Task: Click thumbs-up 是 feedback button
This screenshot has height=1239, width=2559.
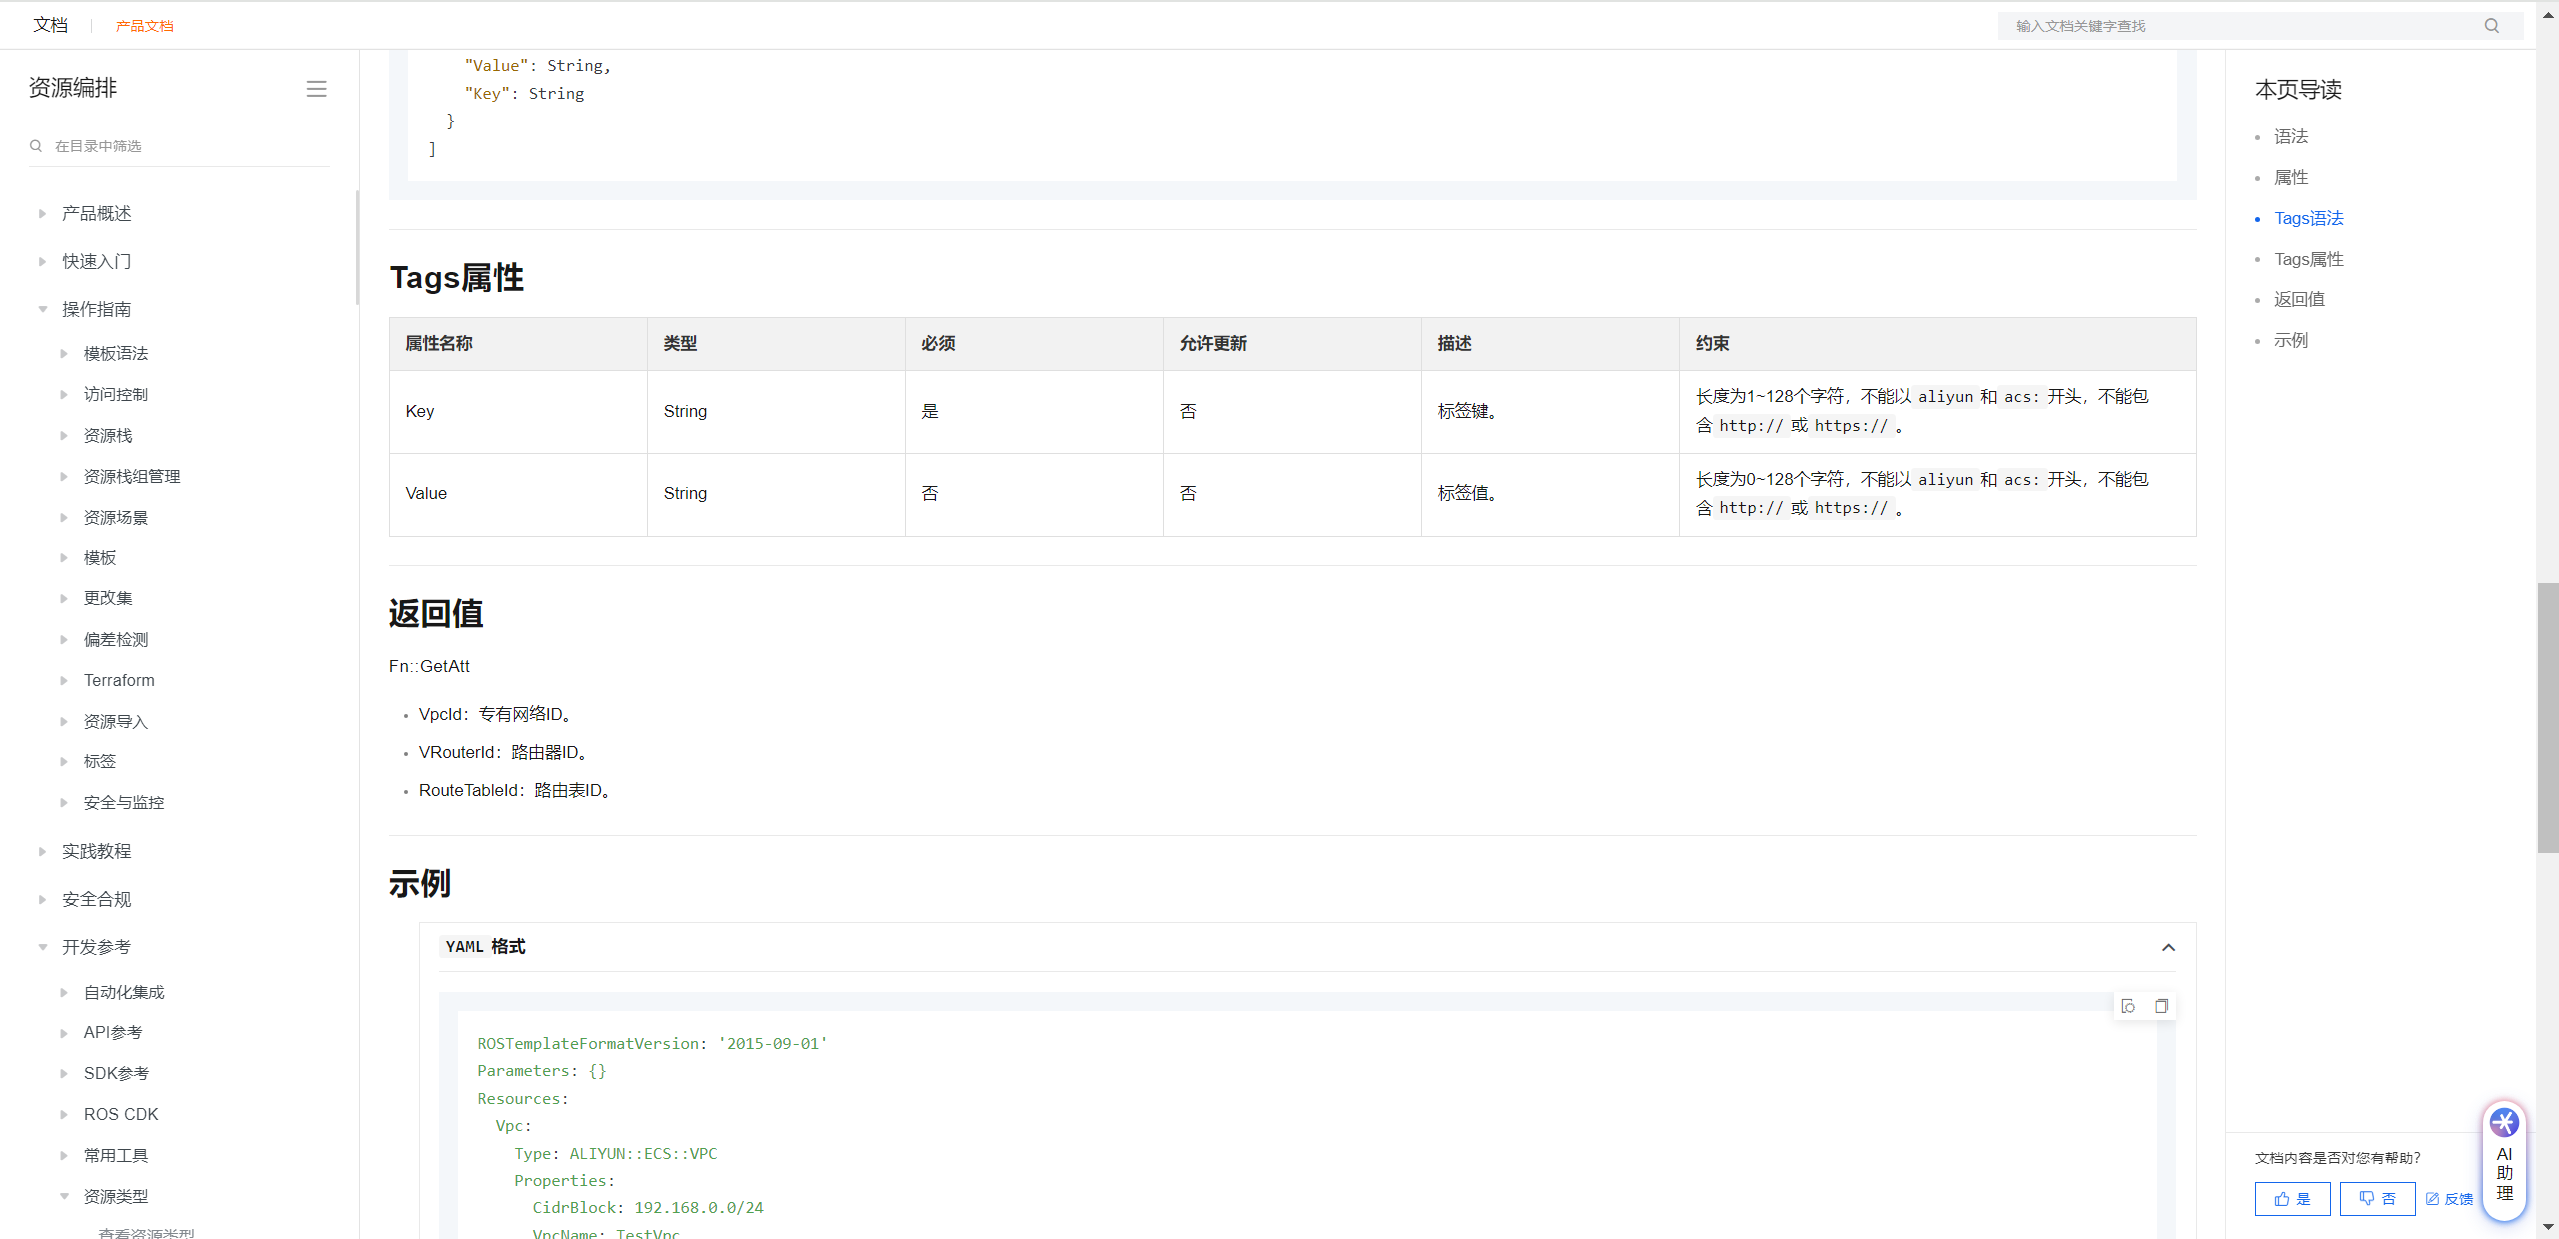Action: (x=2292, y=1198)
